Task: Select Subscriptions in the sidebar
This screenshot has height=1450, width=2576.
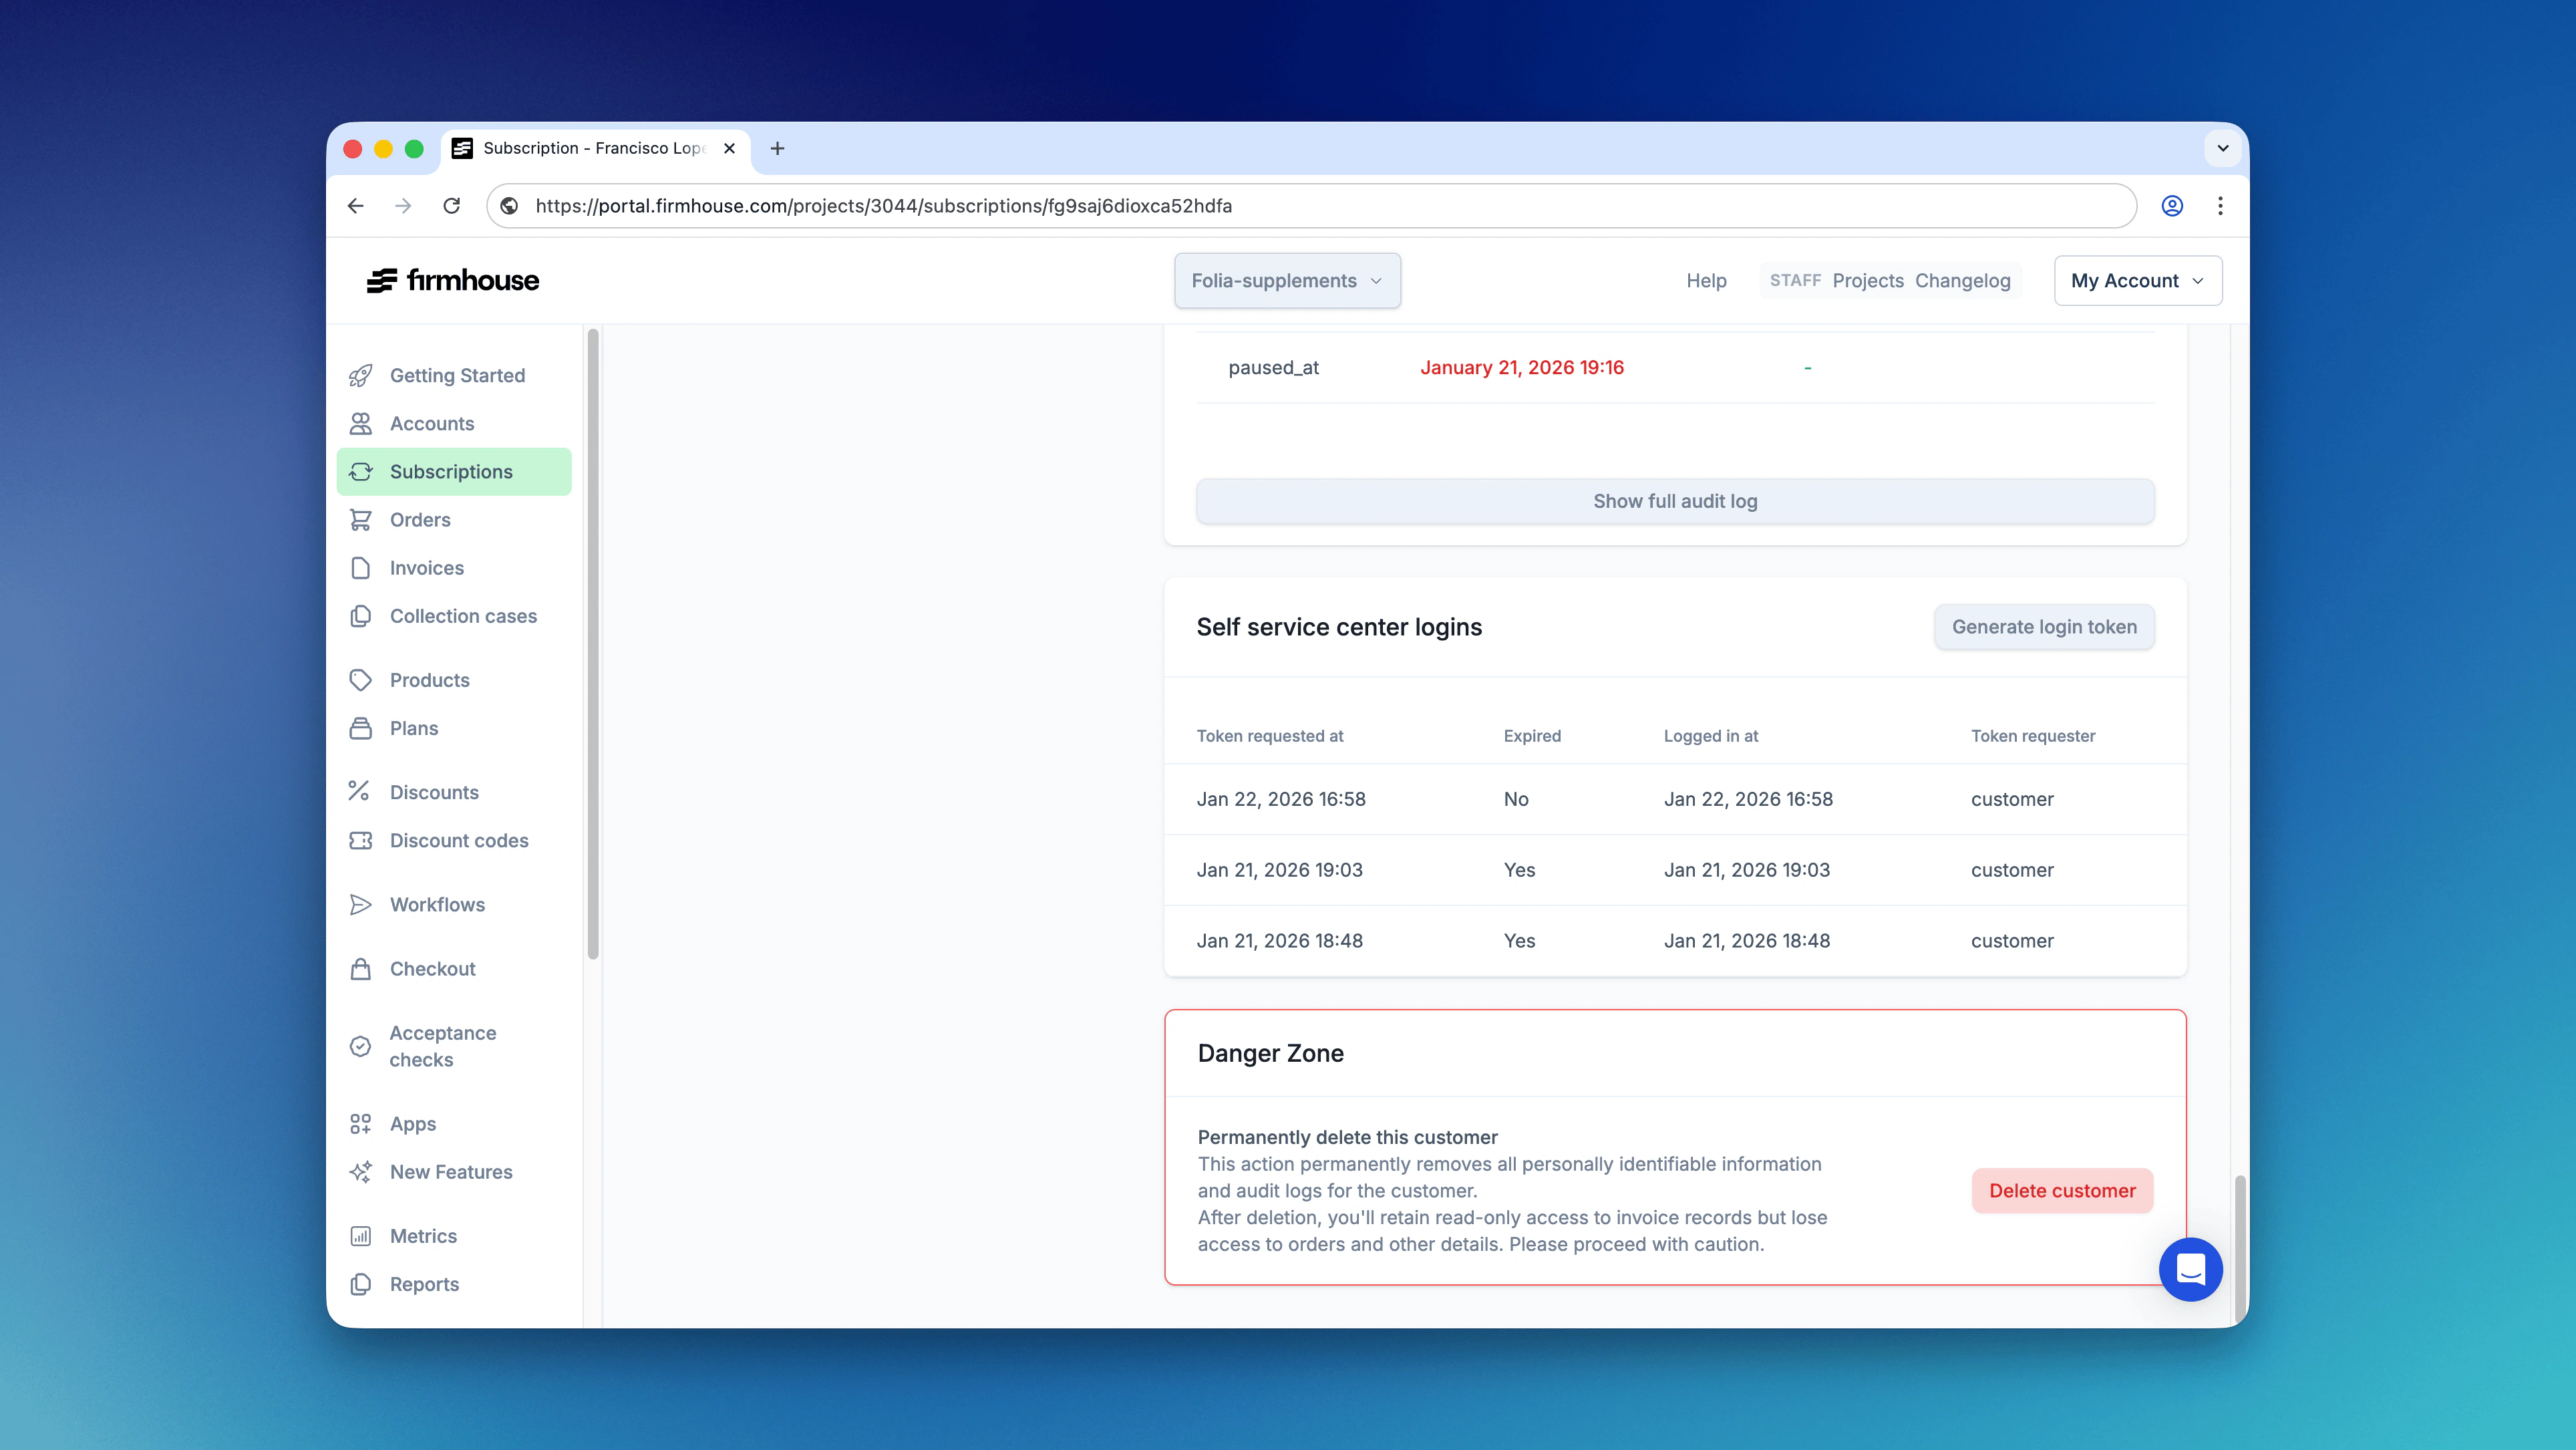Action: (x=452, y=472)
